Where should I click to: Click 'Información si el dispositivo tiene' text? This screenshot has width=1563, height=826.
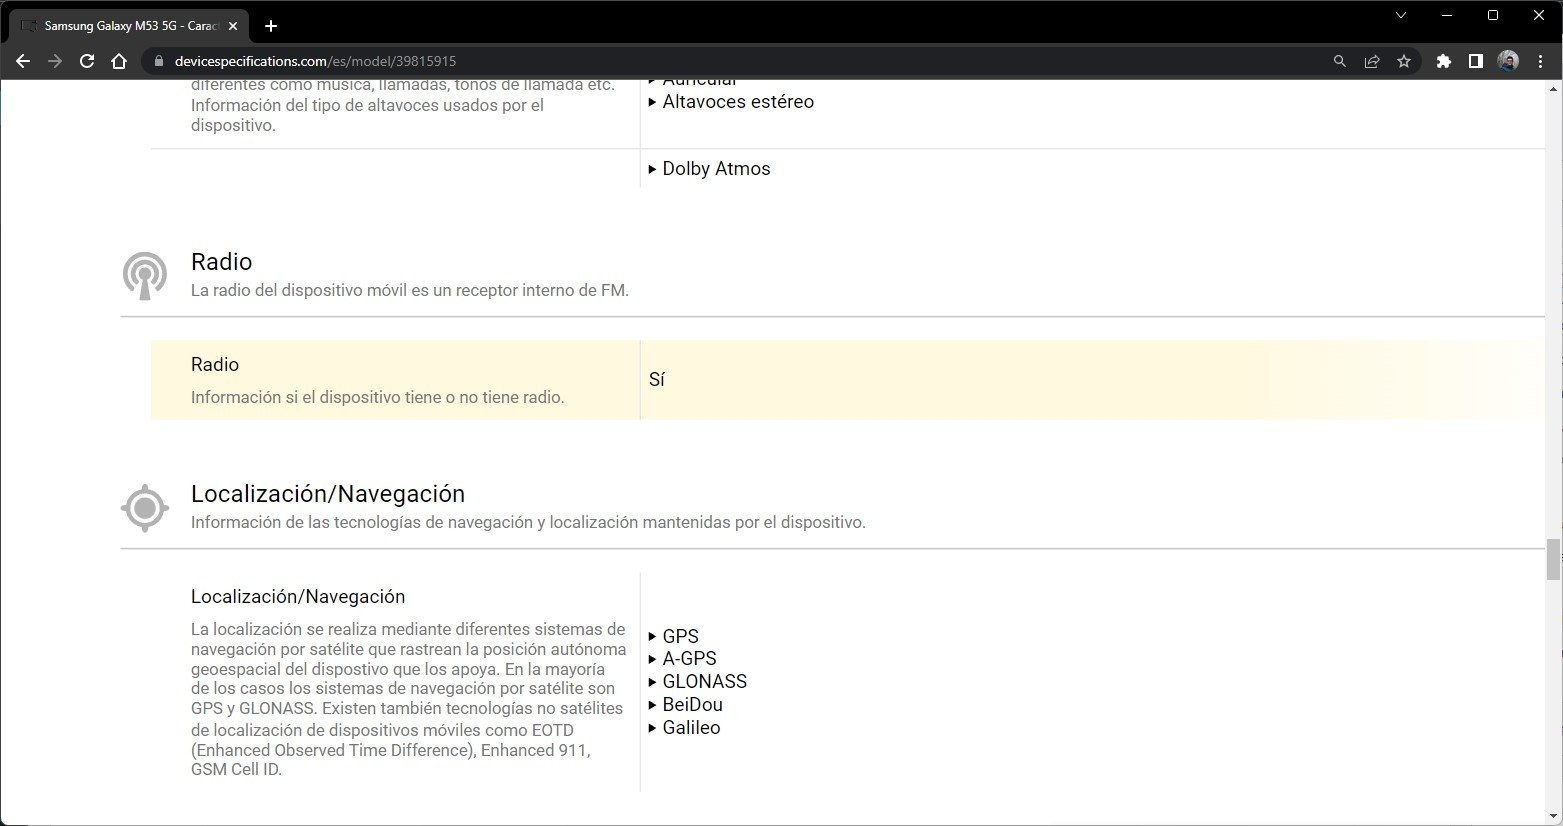tap(378, 398)
